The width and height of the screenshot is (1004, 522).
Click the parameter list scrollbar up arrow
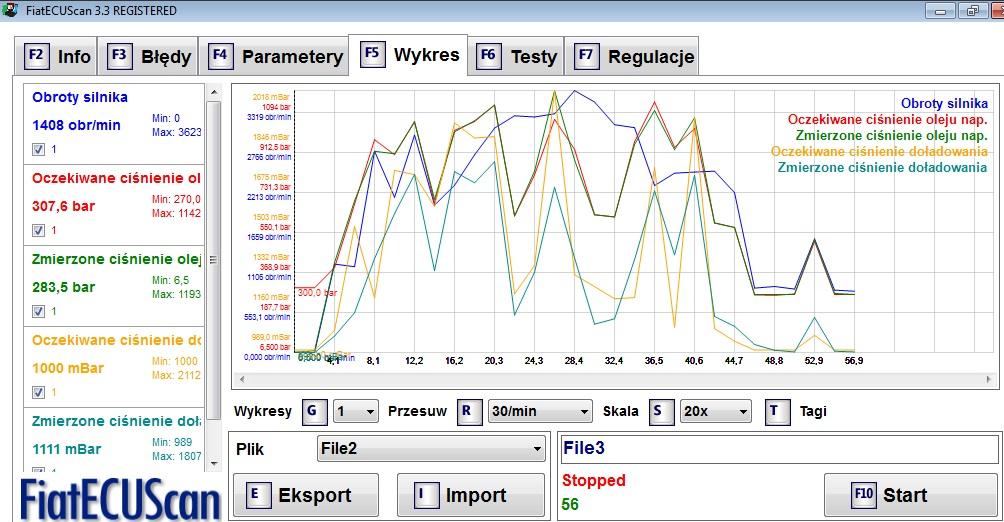[214, 92]
